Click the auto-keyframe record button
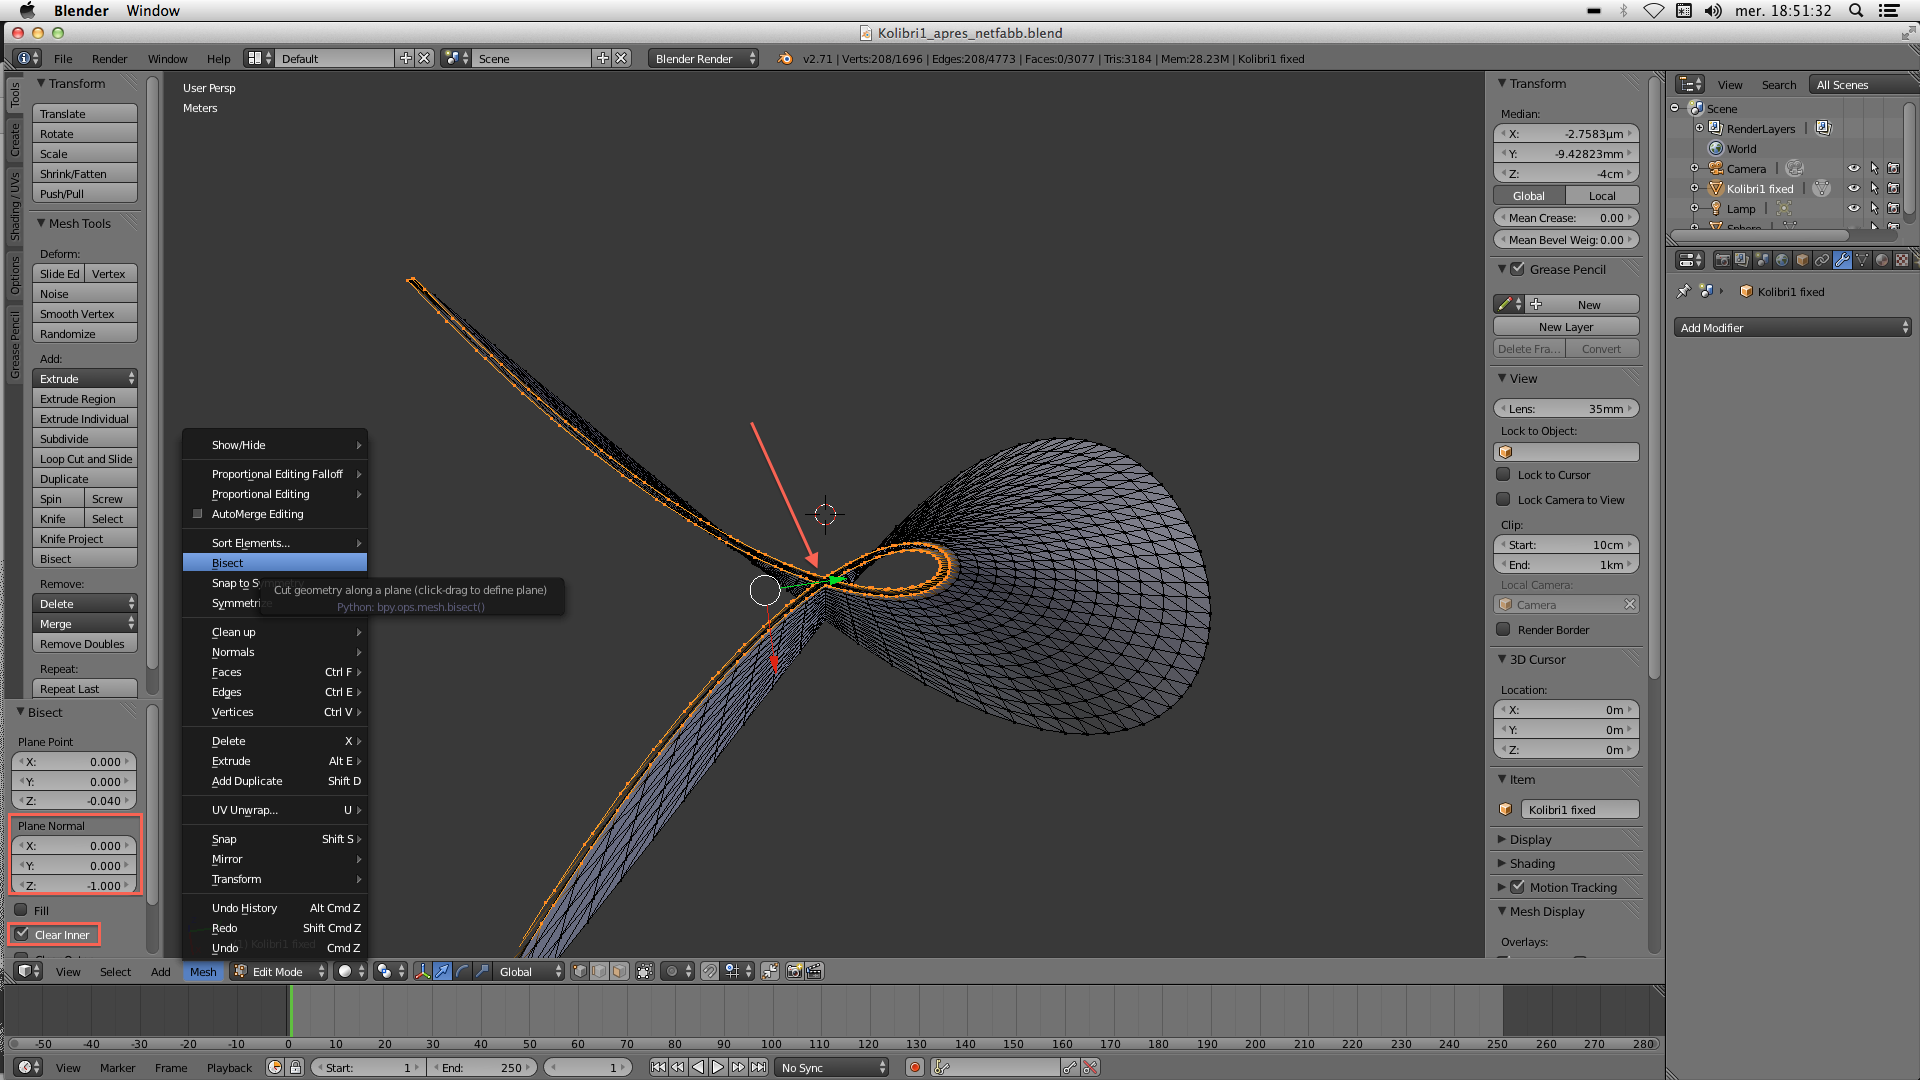The height and width of the screenshot is (1080, 1920). tap(914, 1067)
